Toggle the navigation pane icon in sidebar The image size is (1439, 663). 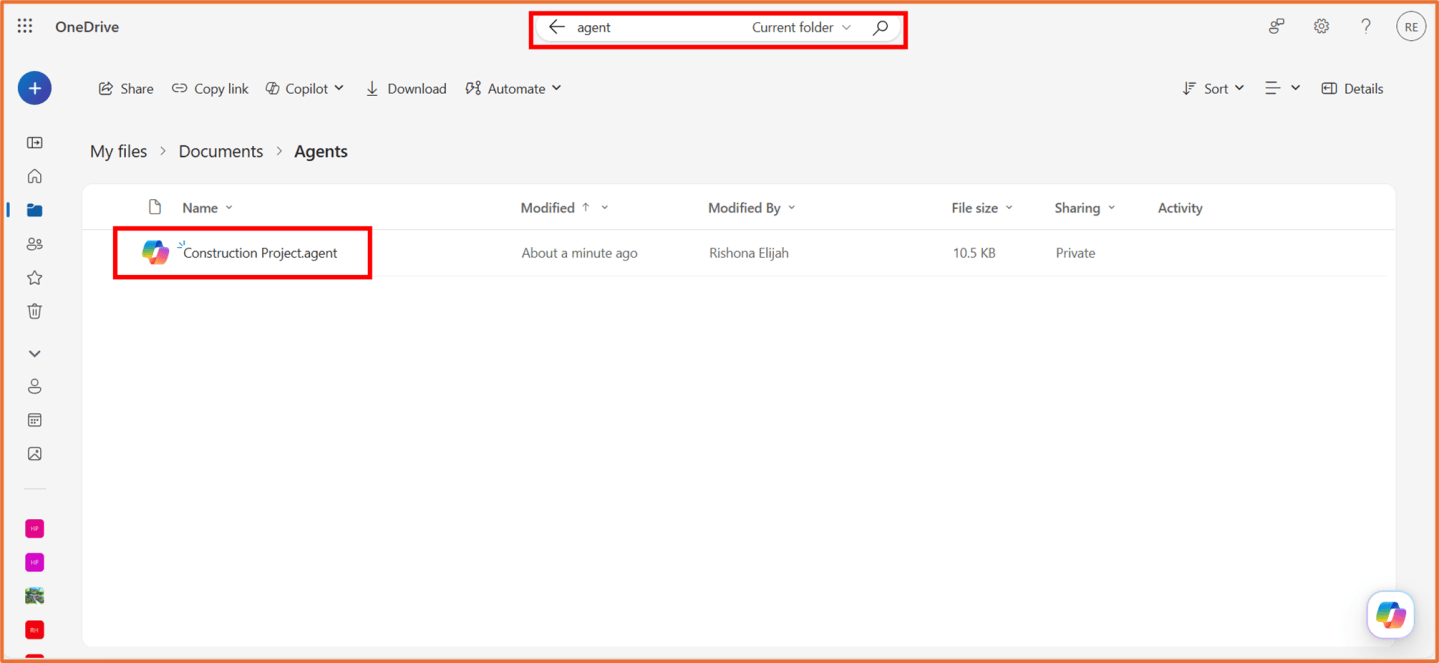pyautogui.click(x=35, y=143)
